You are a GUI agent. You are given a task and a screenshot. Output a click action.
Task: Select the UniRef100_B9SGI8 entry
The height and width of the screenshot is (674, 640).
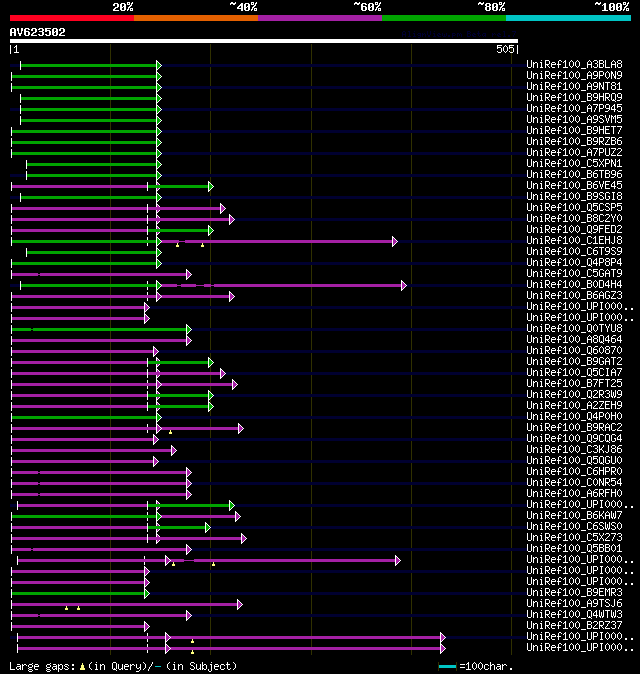pos(574,196)
